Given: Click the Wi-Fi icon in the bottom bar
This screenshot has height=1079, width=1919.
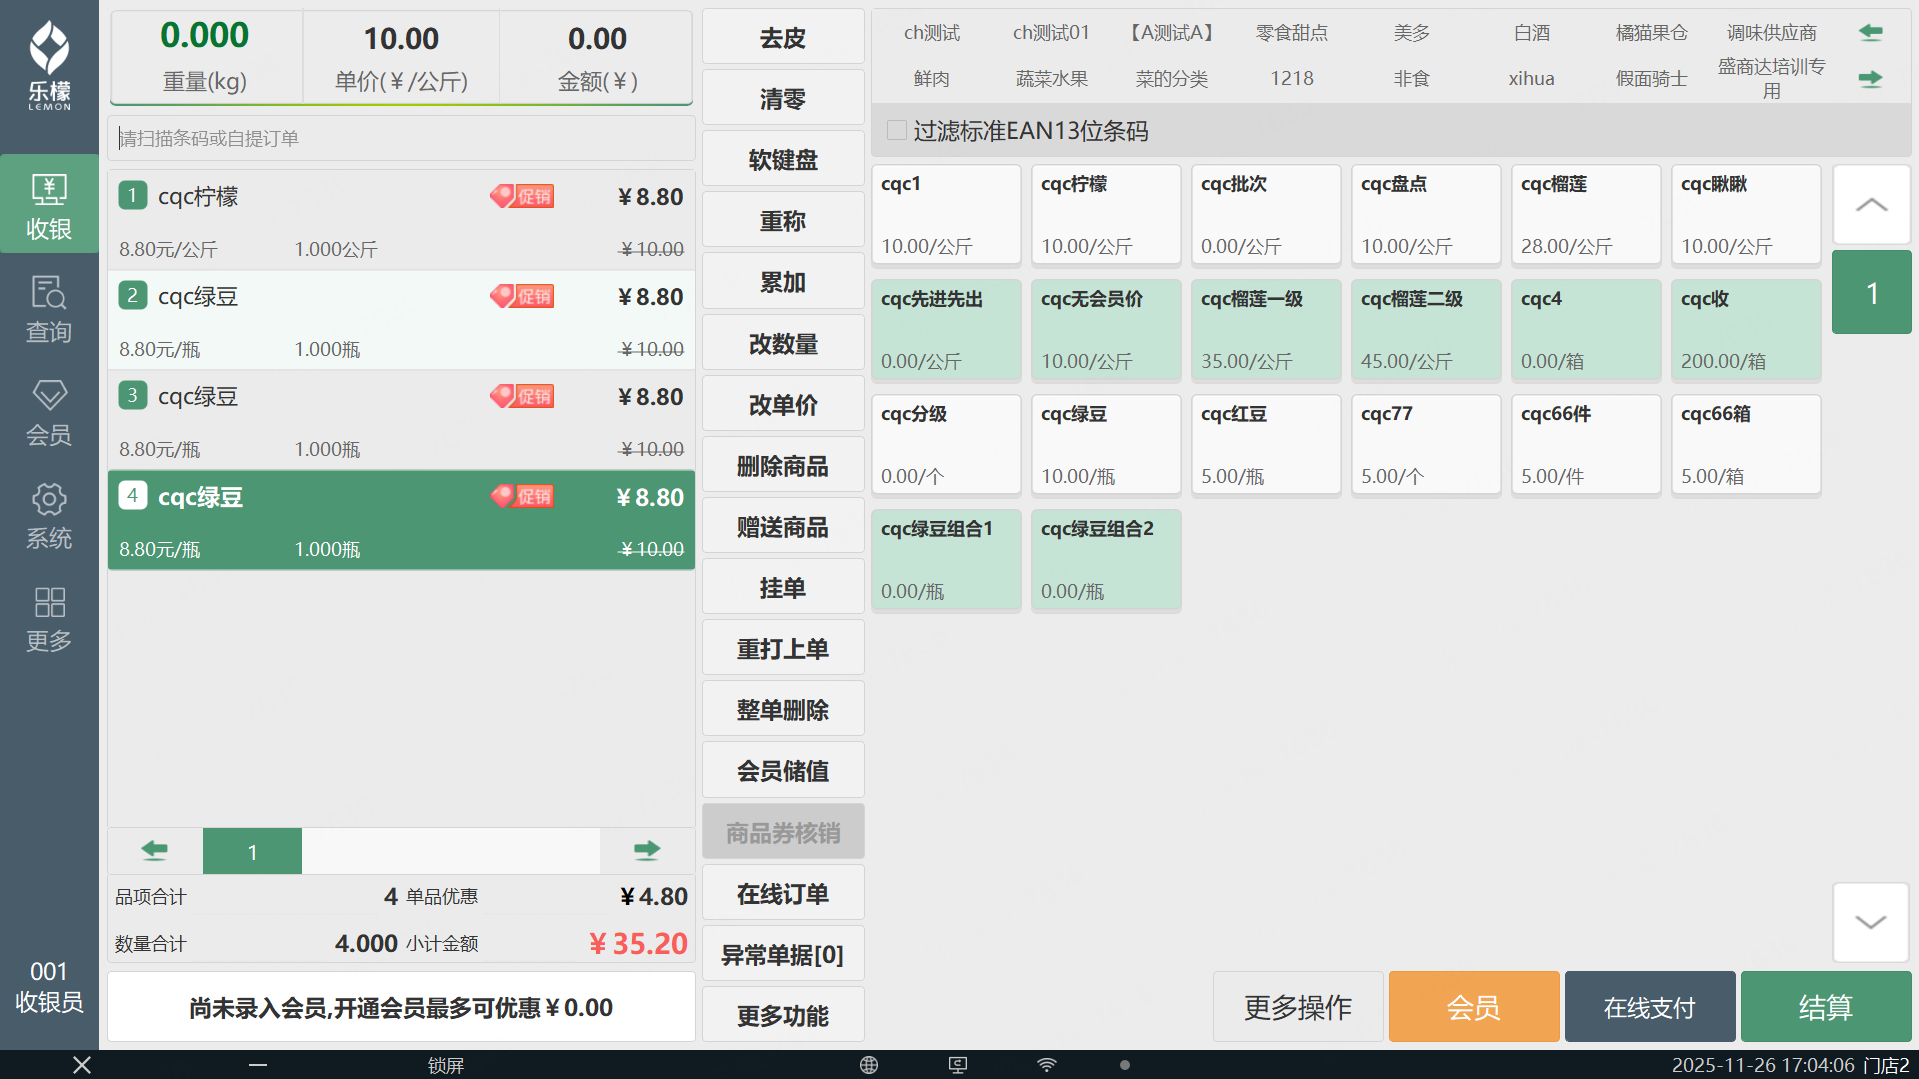Looking at the screenshot, I should 1047,1065.
